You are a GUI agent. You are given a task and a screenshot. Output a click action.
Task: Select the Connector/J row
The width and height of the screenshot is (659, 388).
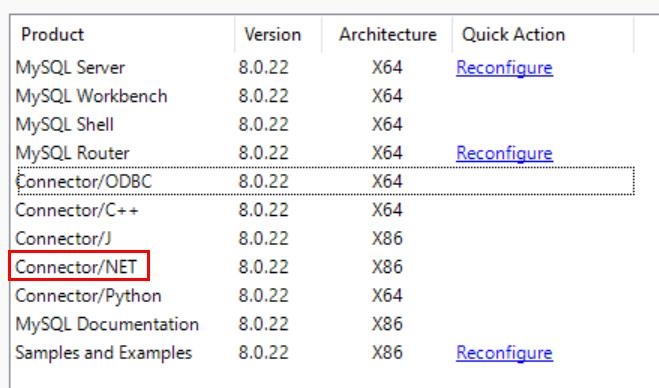[326, 239]
